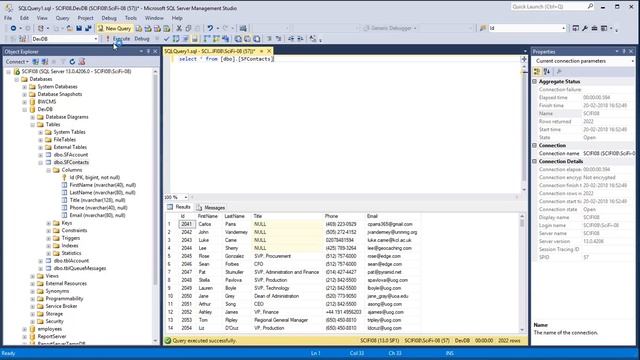Expand the System Databases node
The image size is (640, 360).
(24, 87)
